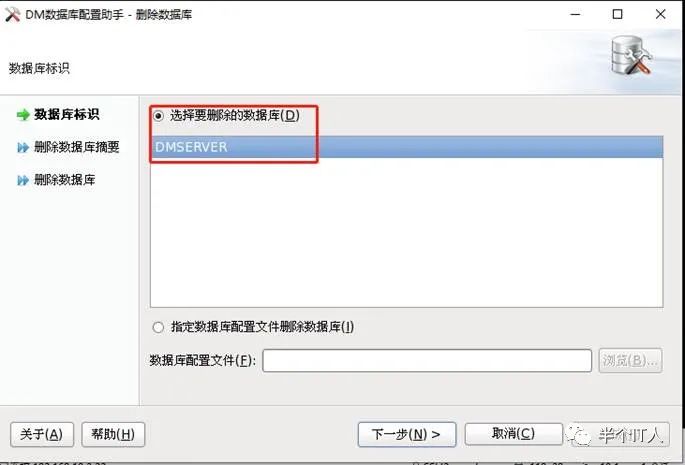Viewport: 685px width, 465px height.
Task: Minimize the DM数据库配置助手 window
Action: coord(575,14)
